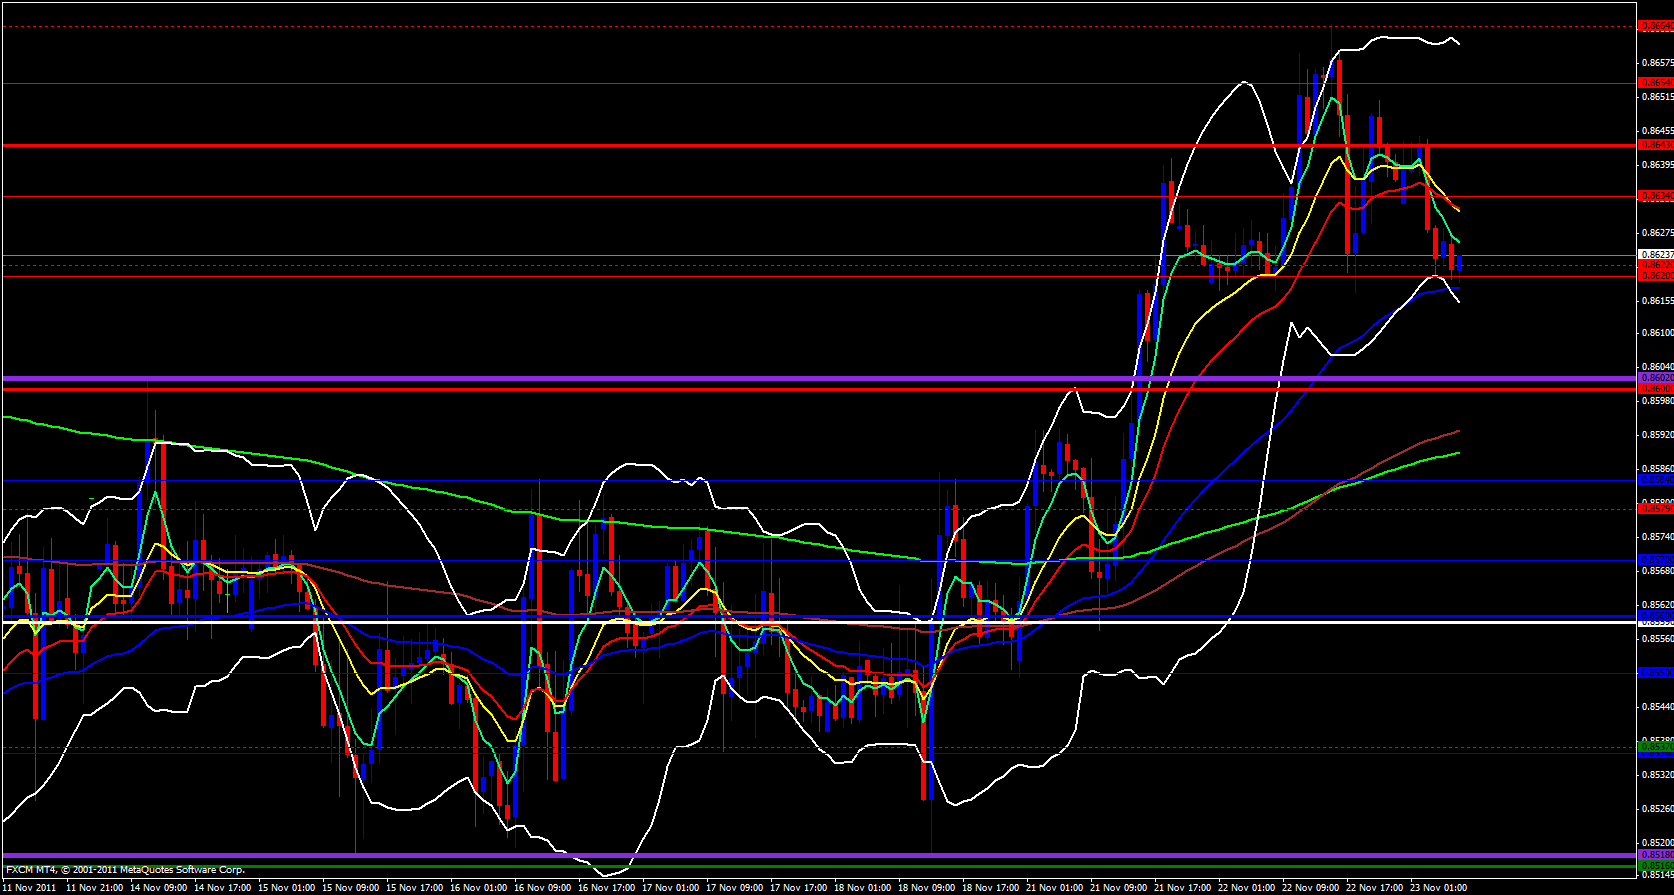Select the 0.8634 red price label
Screen dimensions: 1674x895
click(1656, 196)
